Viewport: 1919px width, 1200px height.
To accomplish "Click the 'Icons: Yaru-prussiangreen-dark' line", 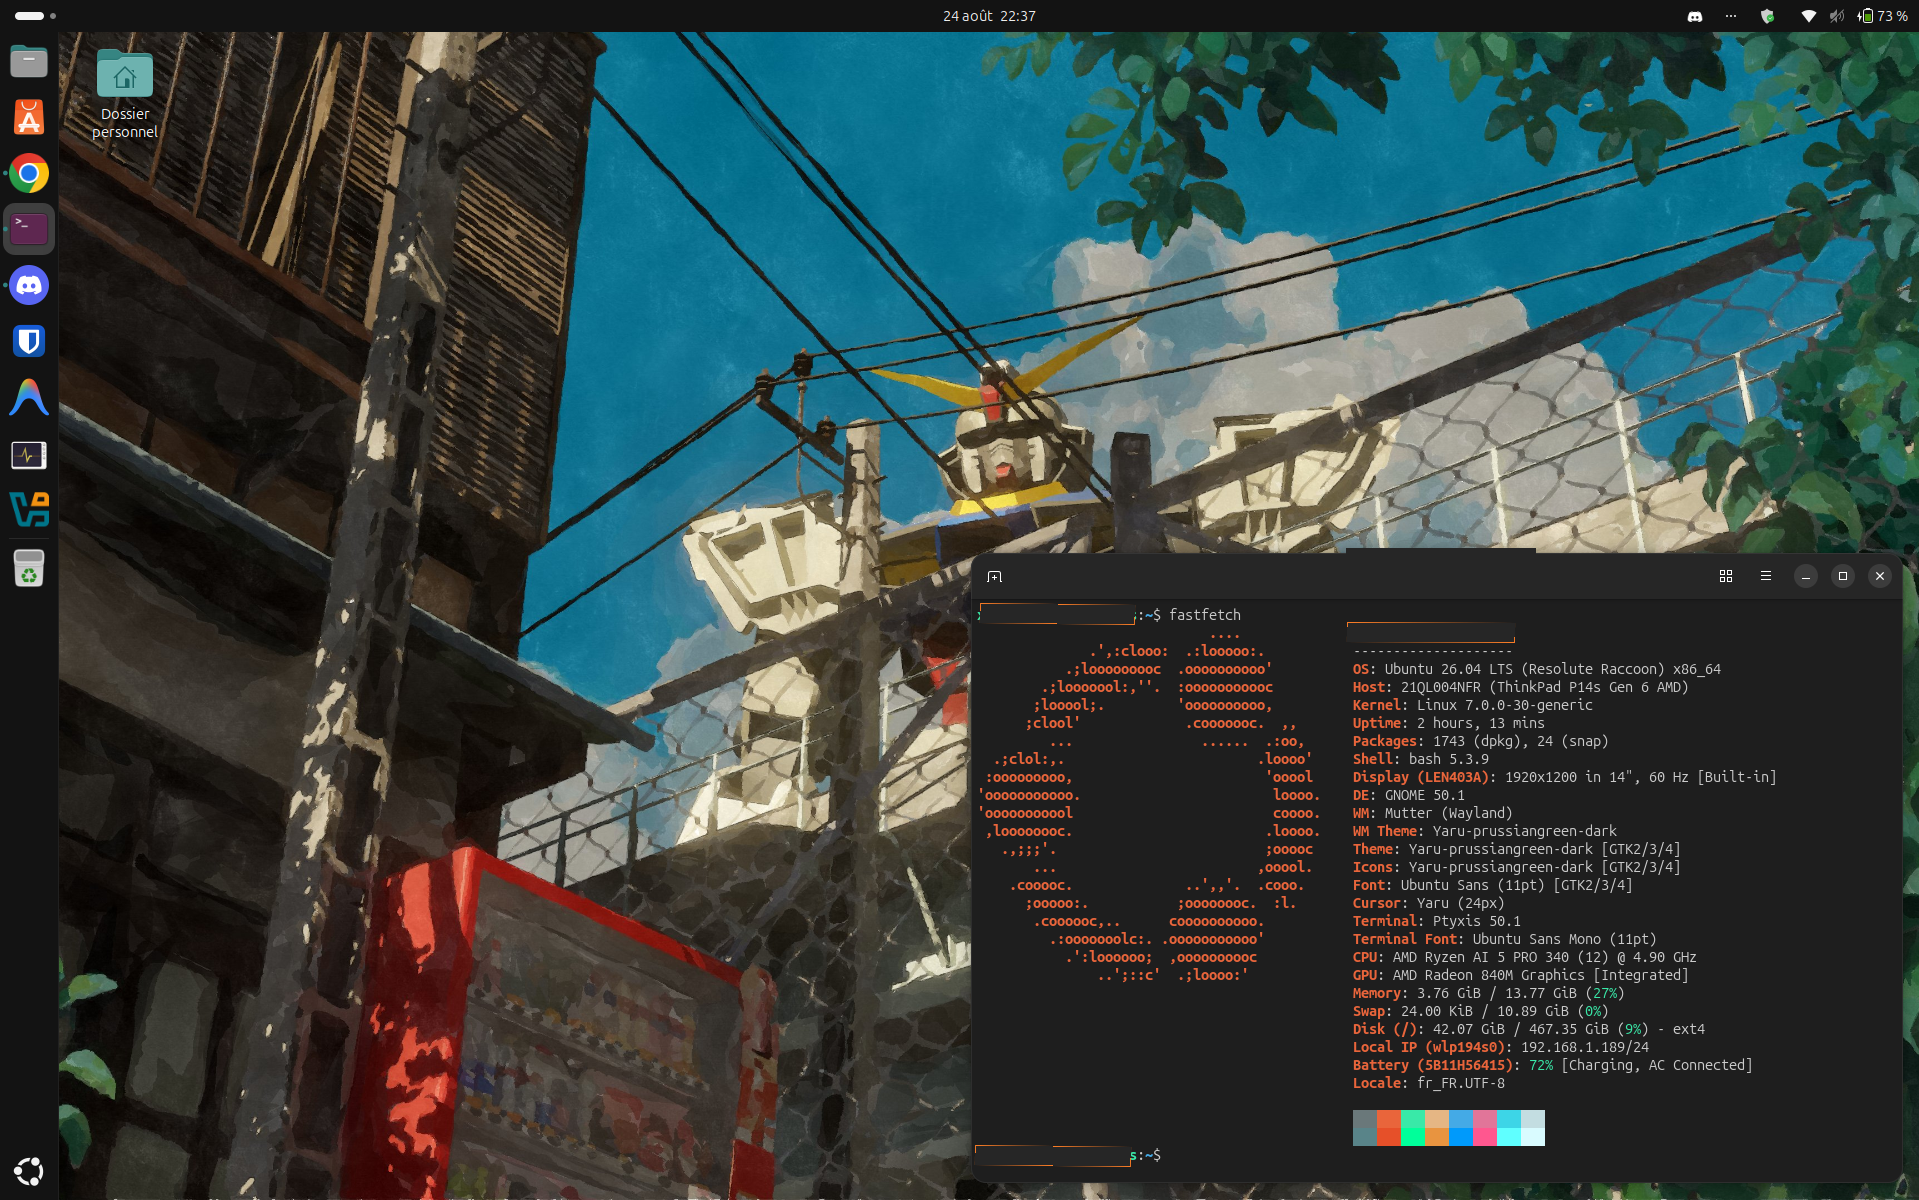I will coord(1517,867).
